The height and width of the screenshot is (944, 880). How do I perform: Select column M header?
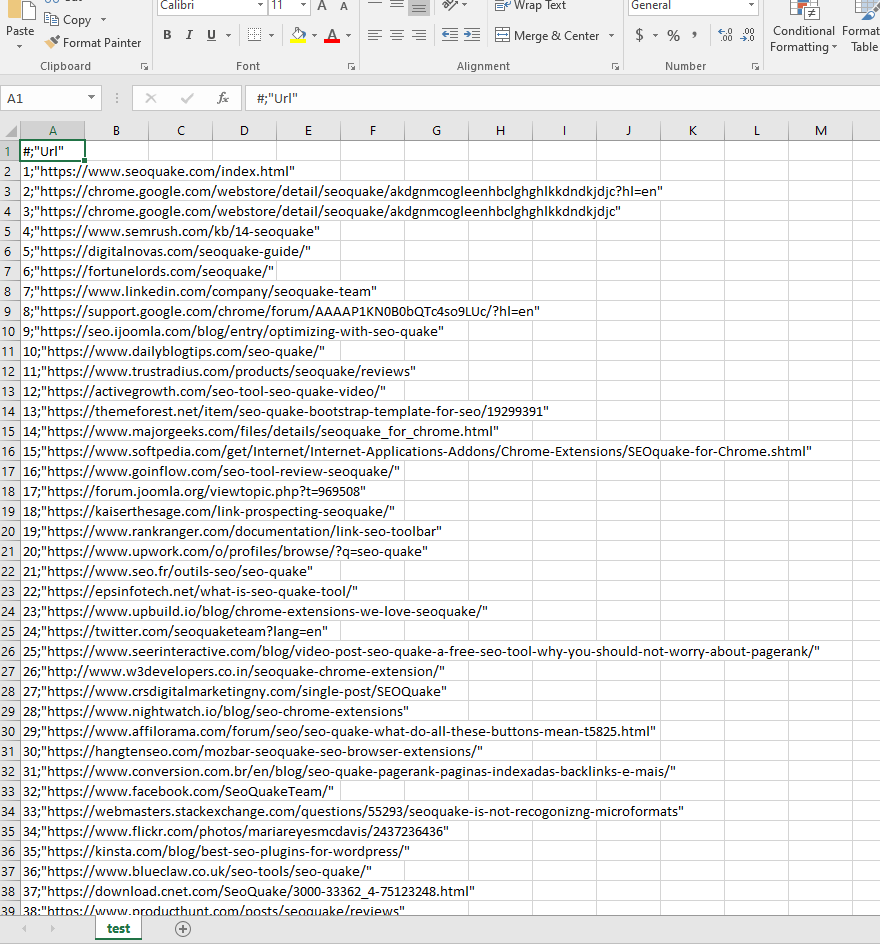(821, 131)
